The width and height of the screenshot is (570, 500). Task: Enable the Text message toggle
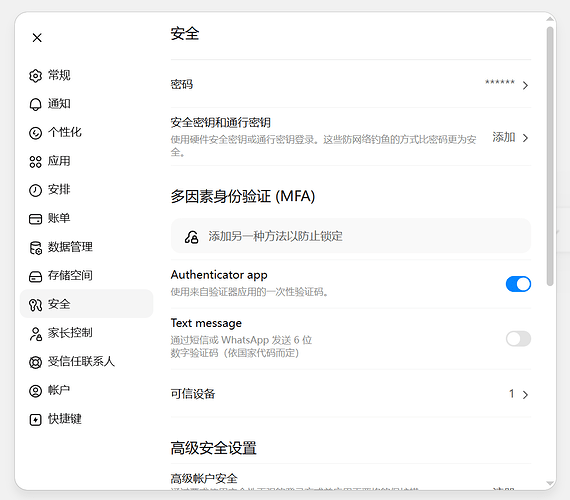coord(518,339)
